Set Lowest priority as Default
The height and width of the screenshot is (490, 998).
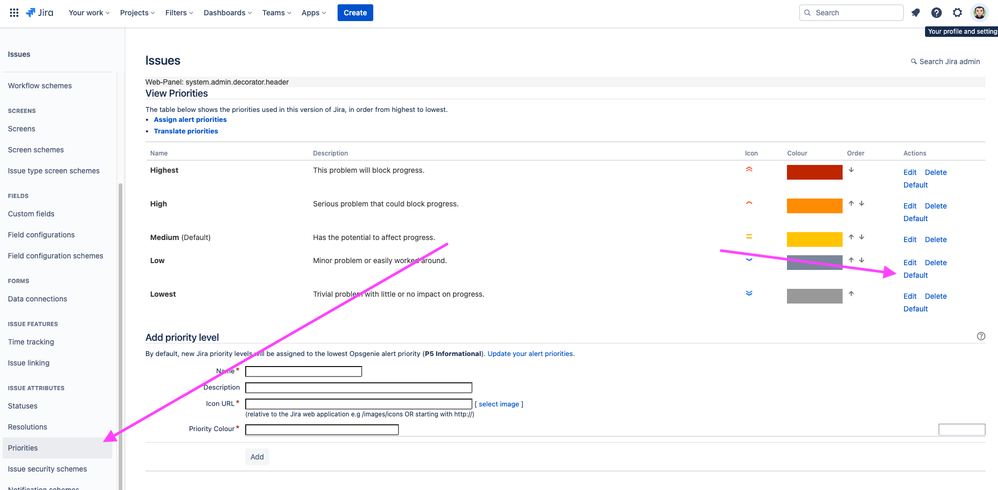click(916, 309)
